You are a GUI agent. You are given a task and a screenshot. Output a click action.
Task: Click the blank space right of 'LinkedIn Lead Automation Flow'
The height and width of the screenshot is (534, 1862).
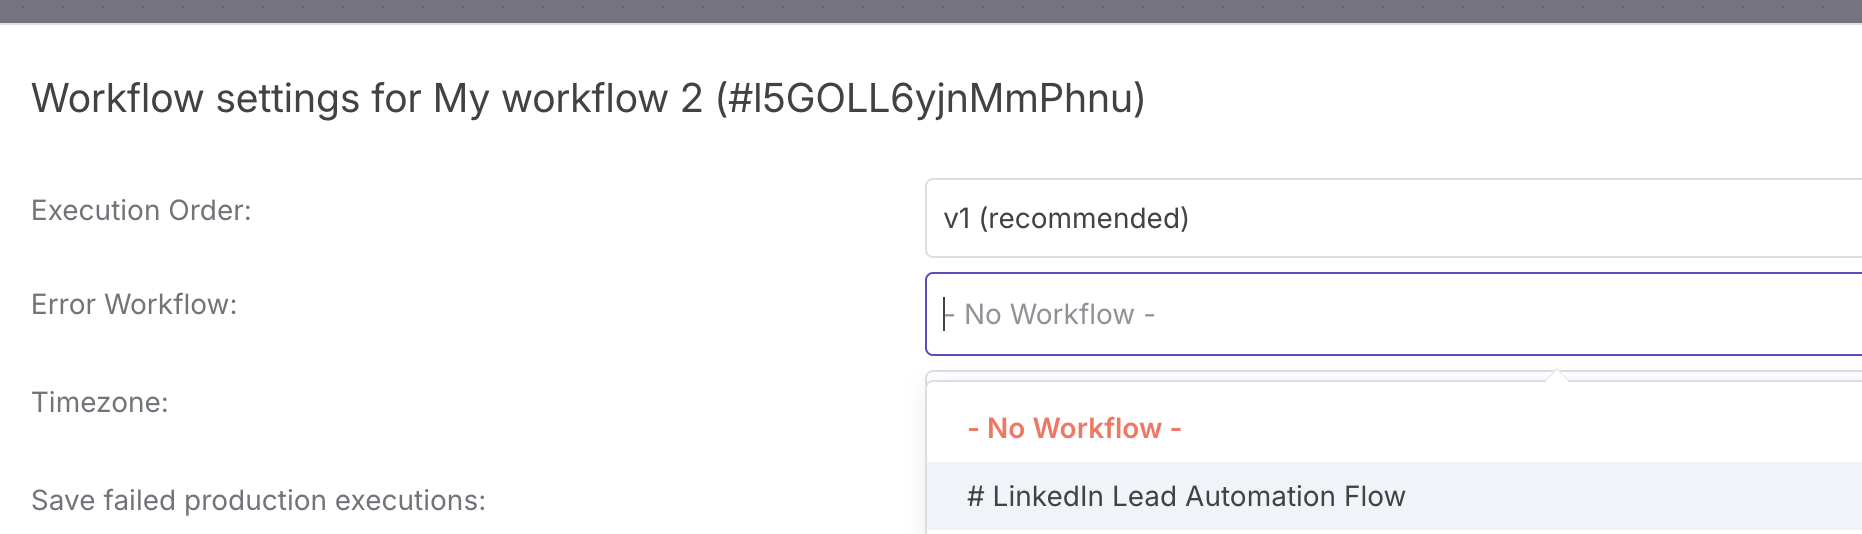point(1634,496)
